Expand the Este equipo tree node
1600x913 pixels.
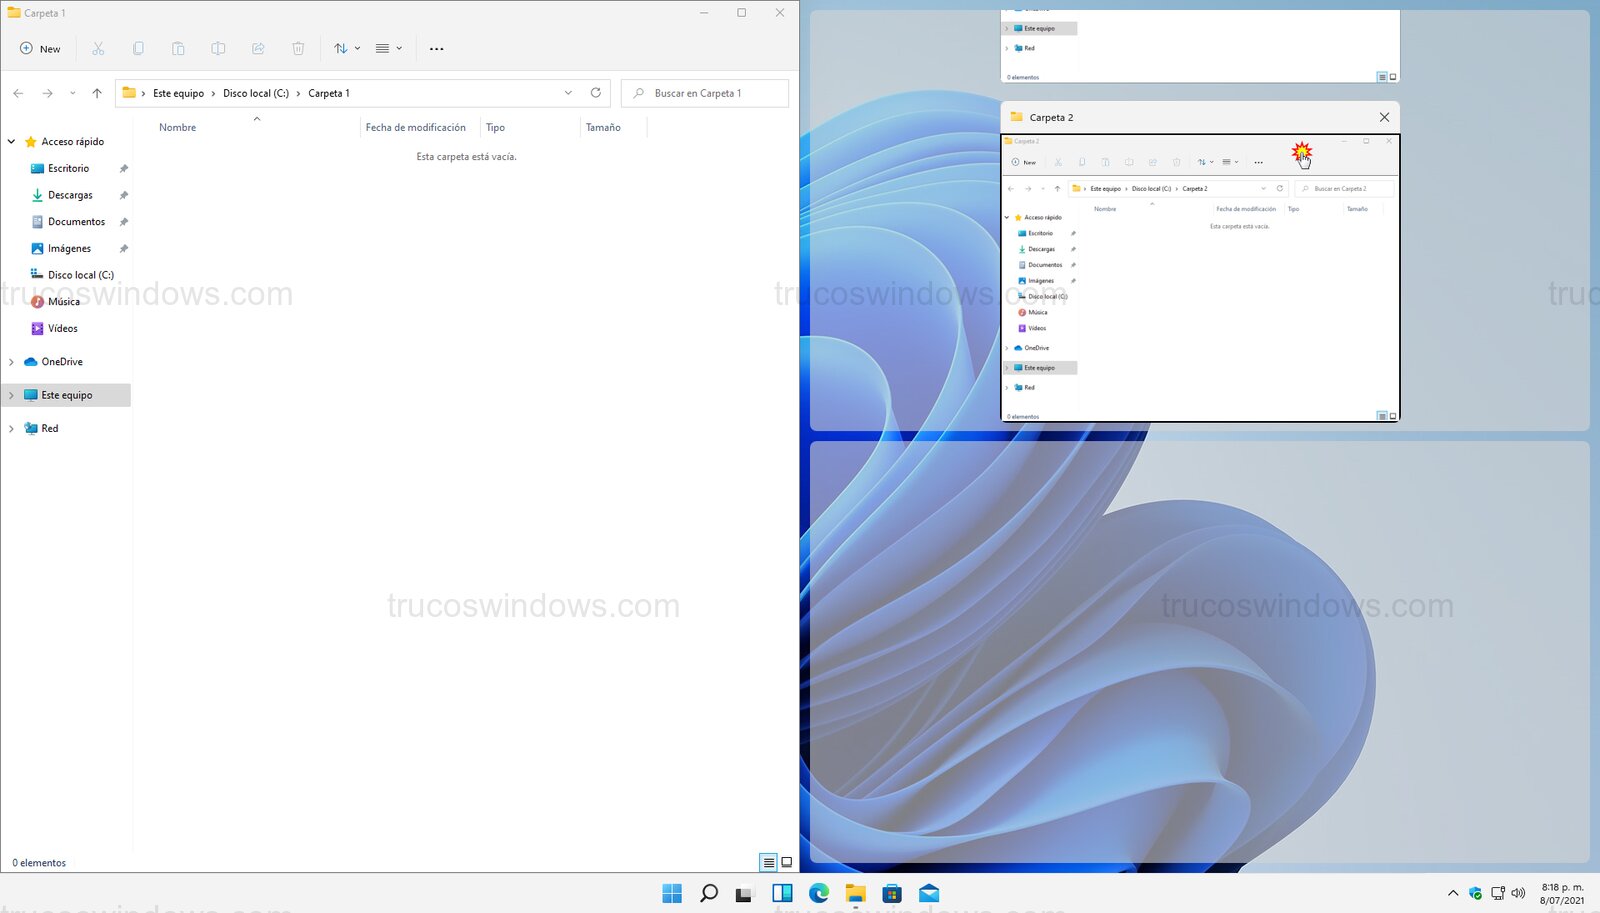pos(11,395)
